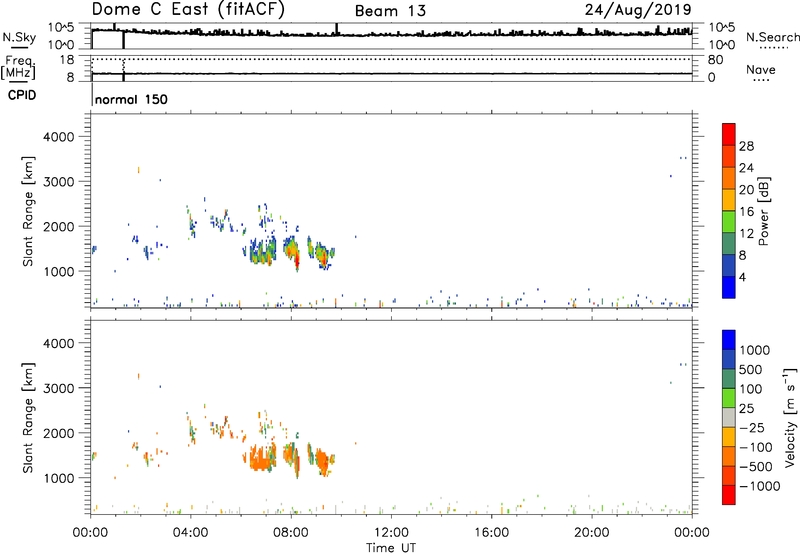Image resolution: width=800 pixels, height=554 pixels.
Task: Click the "18" frequency tick label
Action: (x=67, y=60)
